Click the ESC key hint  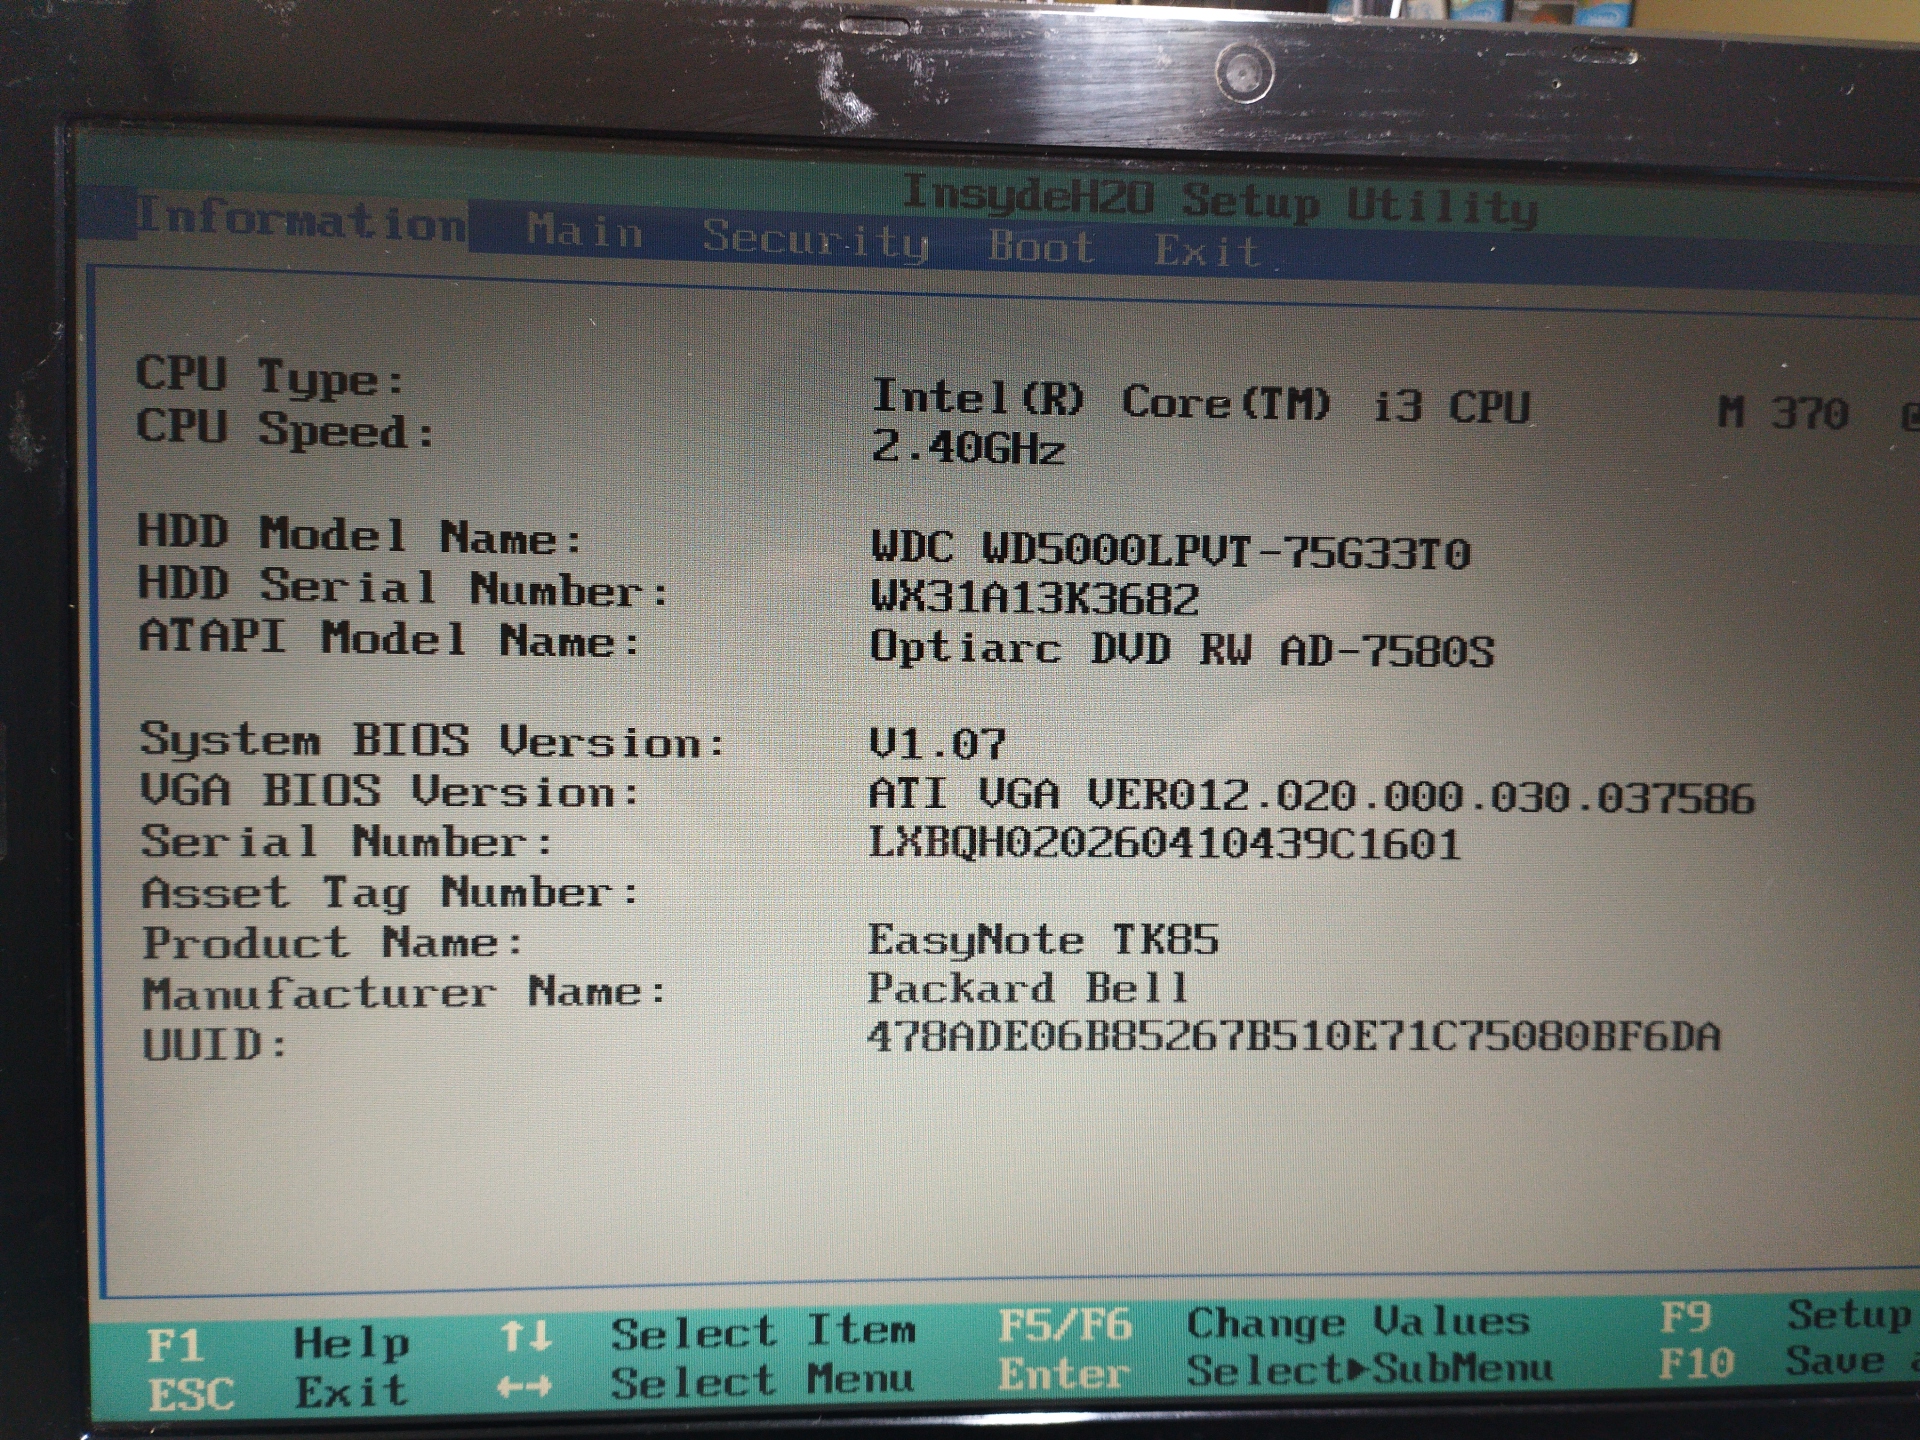click(x=191, y=1395)
